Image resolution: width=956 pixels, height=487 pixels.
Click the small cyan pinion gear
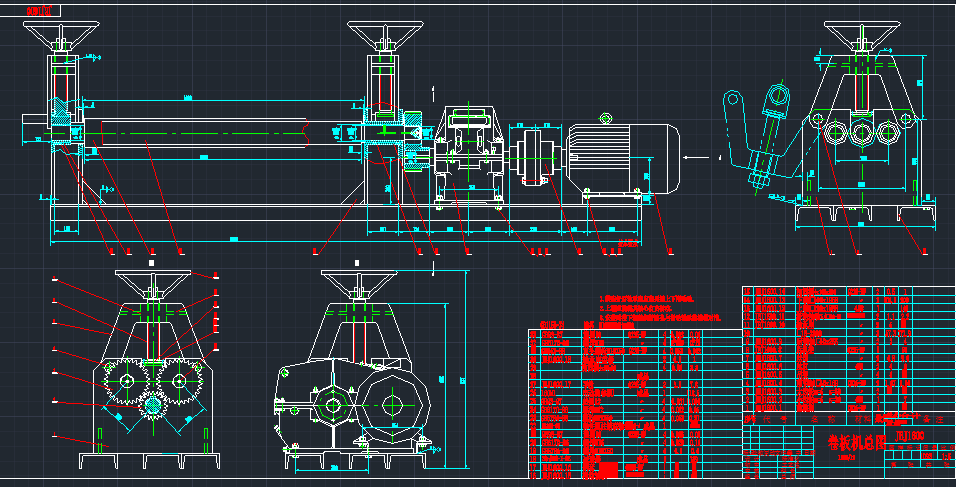pos(153,406)
